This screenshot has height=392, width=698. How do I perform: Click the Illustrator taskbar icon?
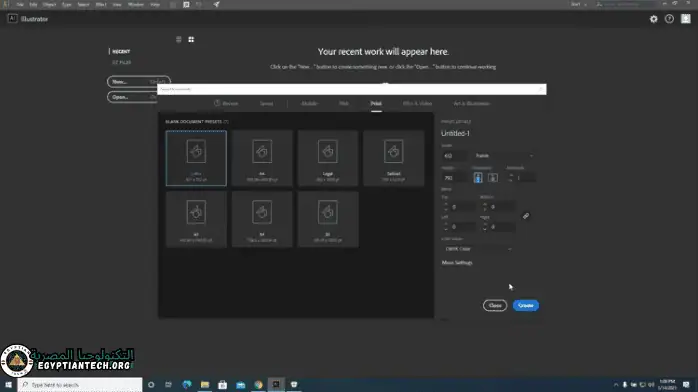coord(276,384)
